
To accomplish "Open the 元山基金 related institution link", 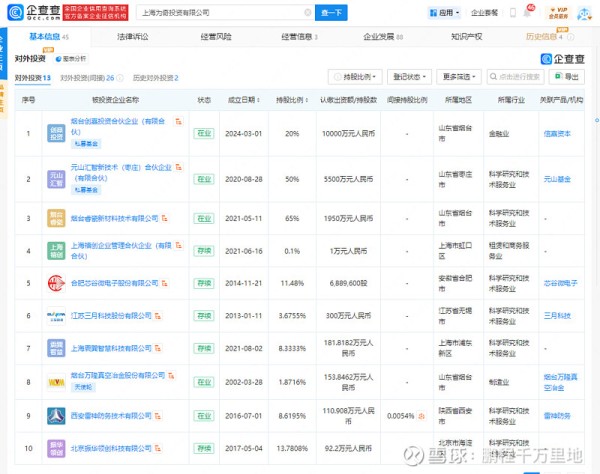I will click(x=557, y=179).
